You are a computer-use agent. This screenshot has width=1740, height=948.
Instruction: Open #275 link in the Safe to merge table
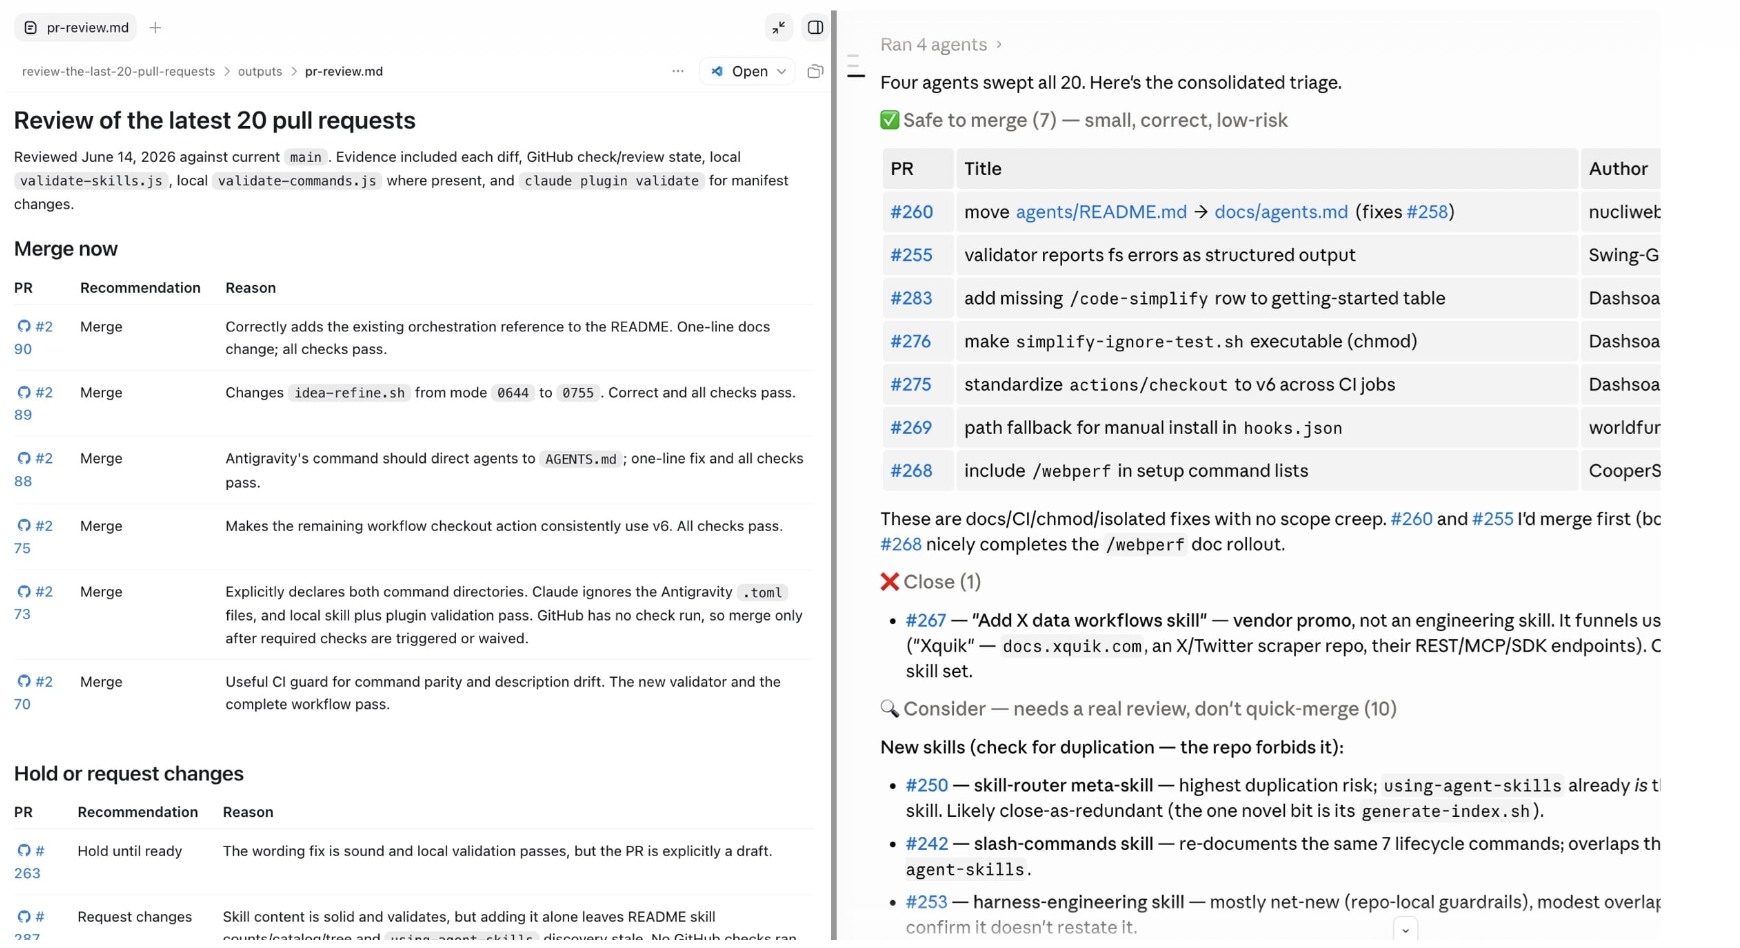[911, 384]
